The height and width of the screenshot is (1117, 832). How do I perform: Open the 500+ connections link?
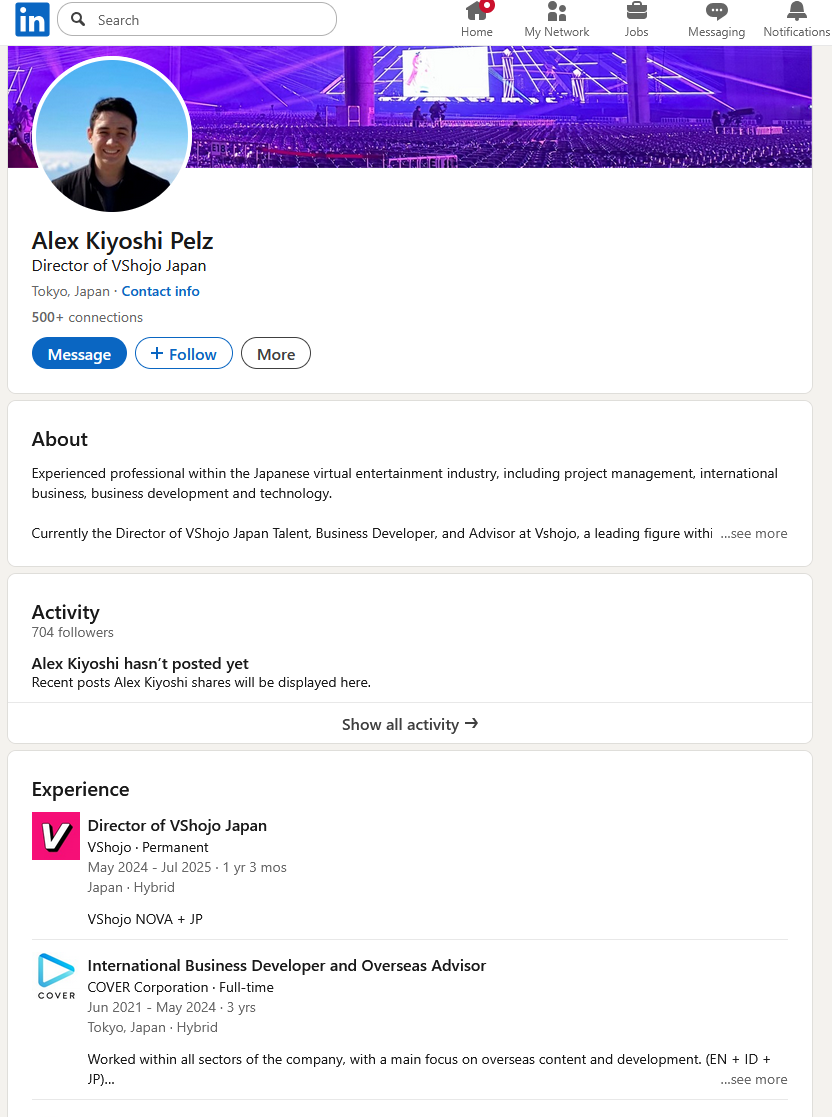(x=87, y=317)
